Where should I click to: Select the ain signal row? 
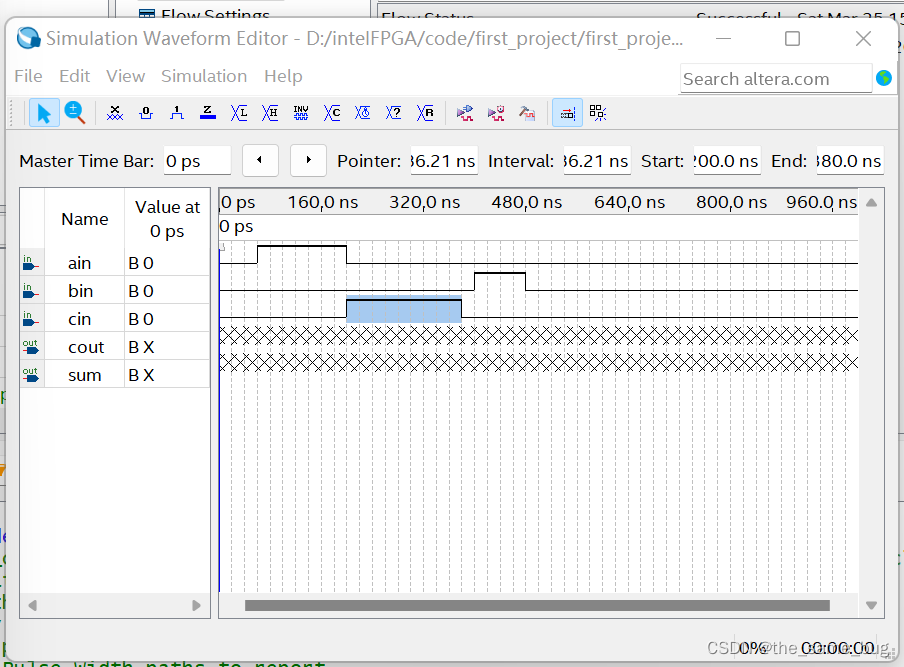coord(115,263)
